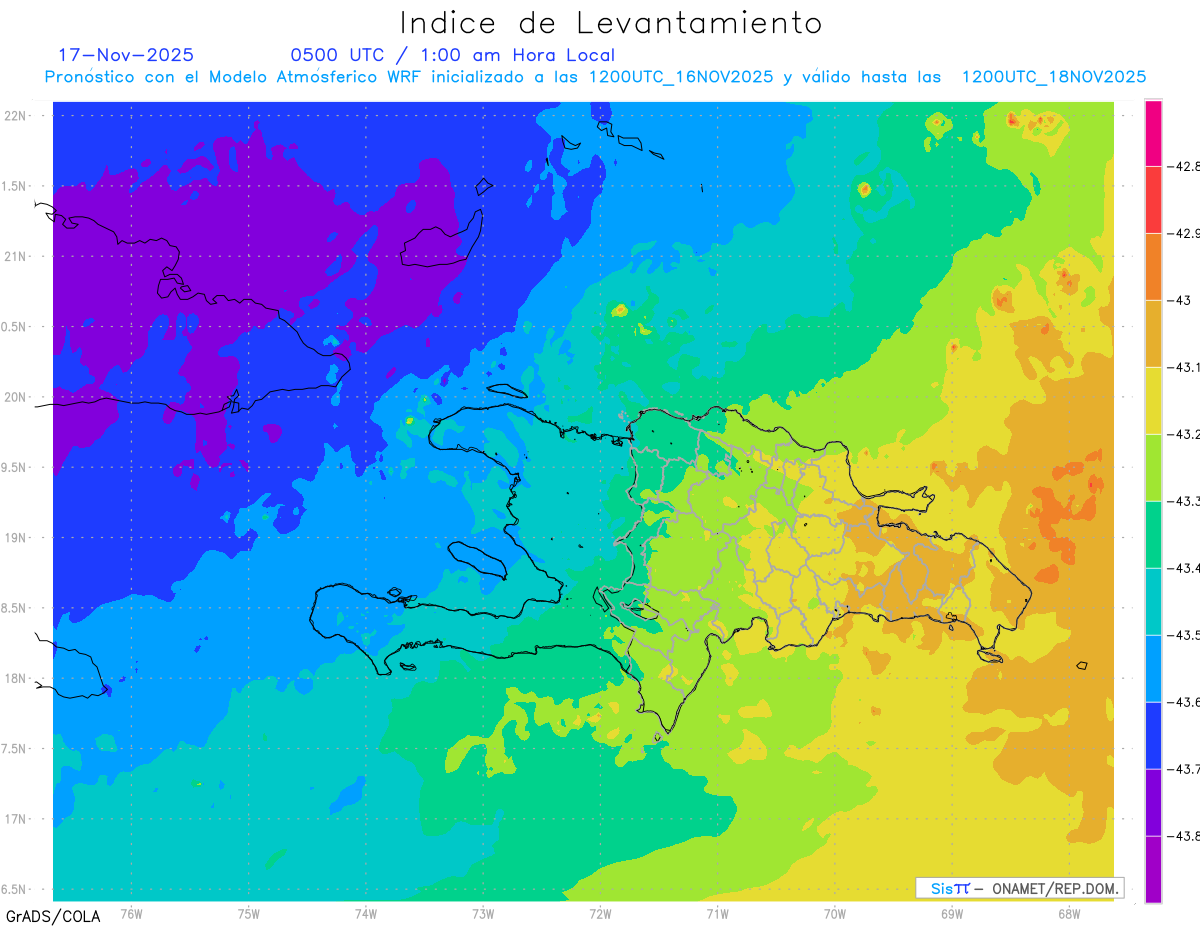Image resolution: width=1200 pixels, height=927 pixels.
Task: Click the '-43.1' color bar label
Action: 1183,367
